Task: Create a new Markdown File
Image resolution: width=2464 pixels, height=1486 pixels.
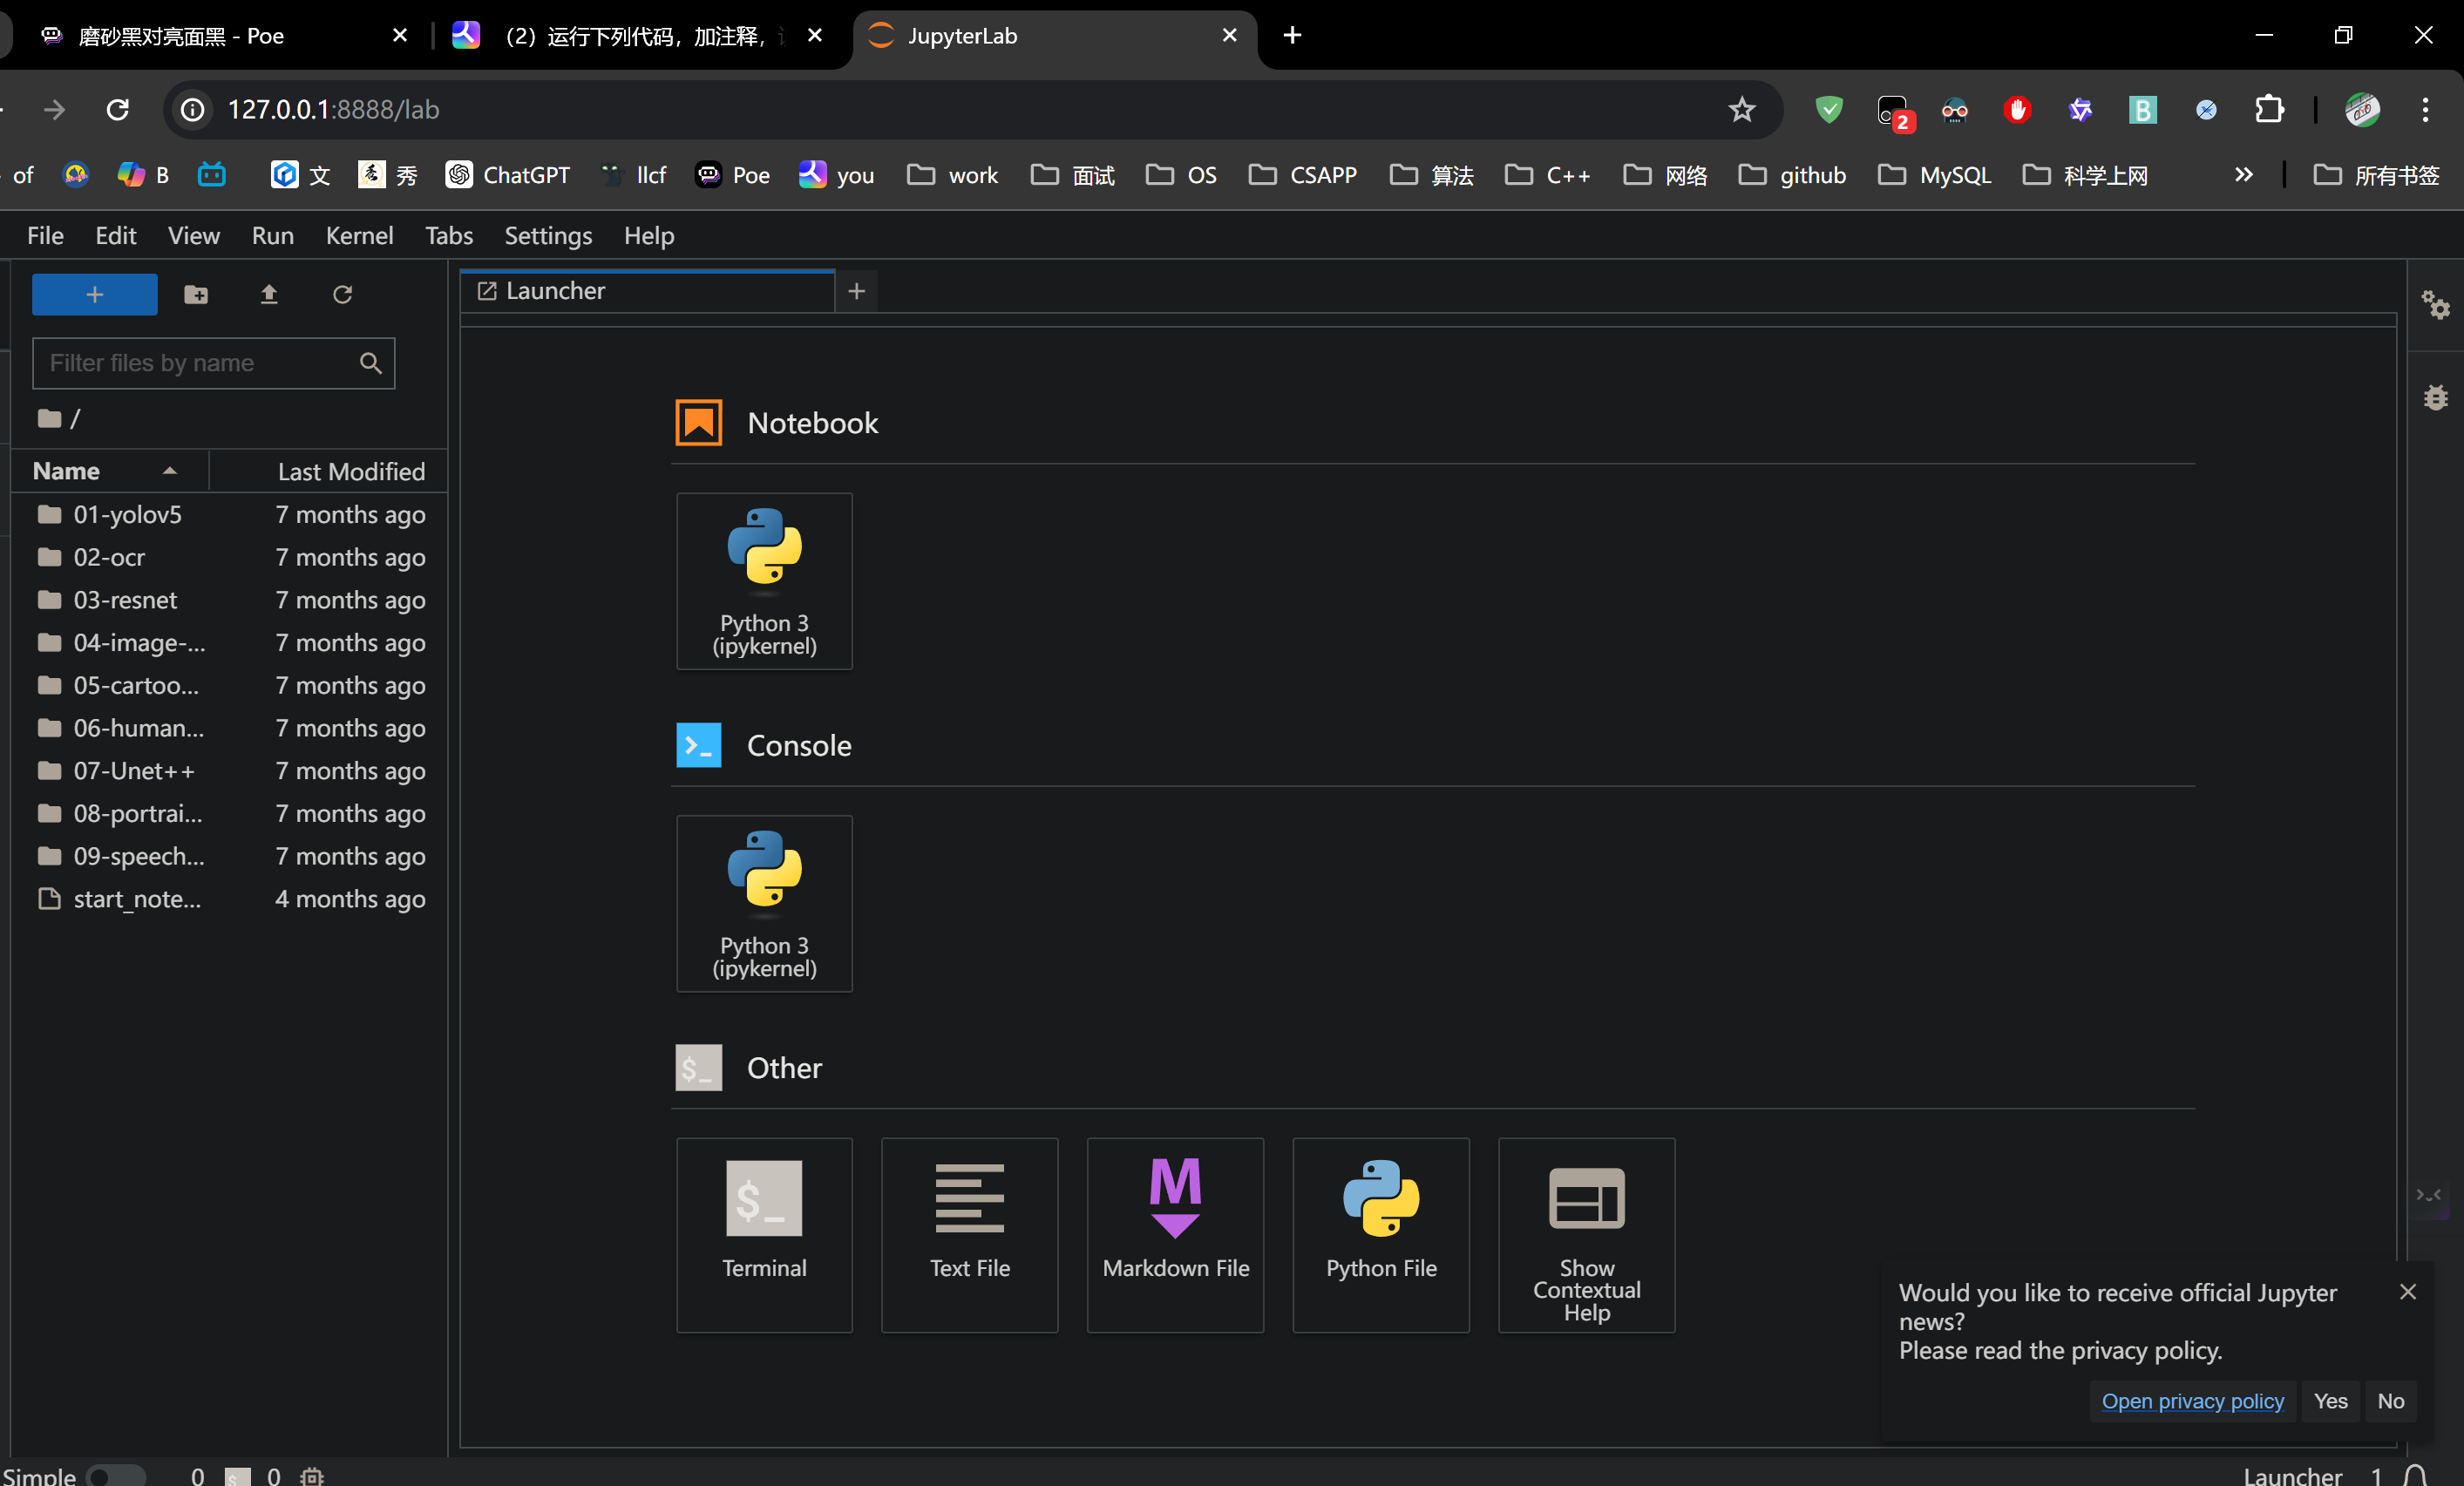Action: tap(1175, 1234)
